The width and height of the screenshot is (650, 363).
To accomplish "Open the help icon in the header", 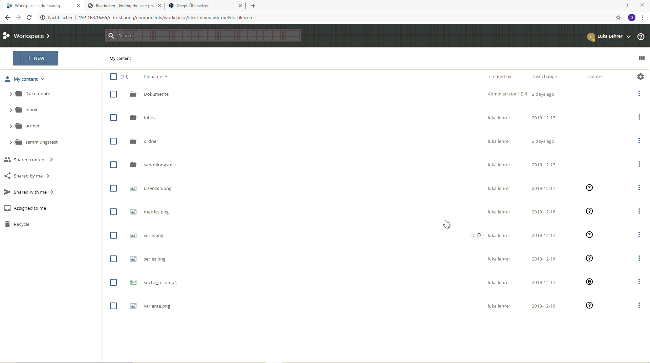I will [640, 36].
